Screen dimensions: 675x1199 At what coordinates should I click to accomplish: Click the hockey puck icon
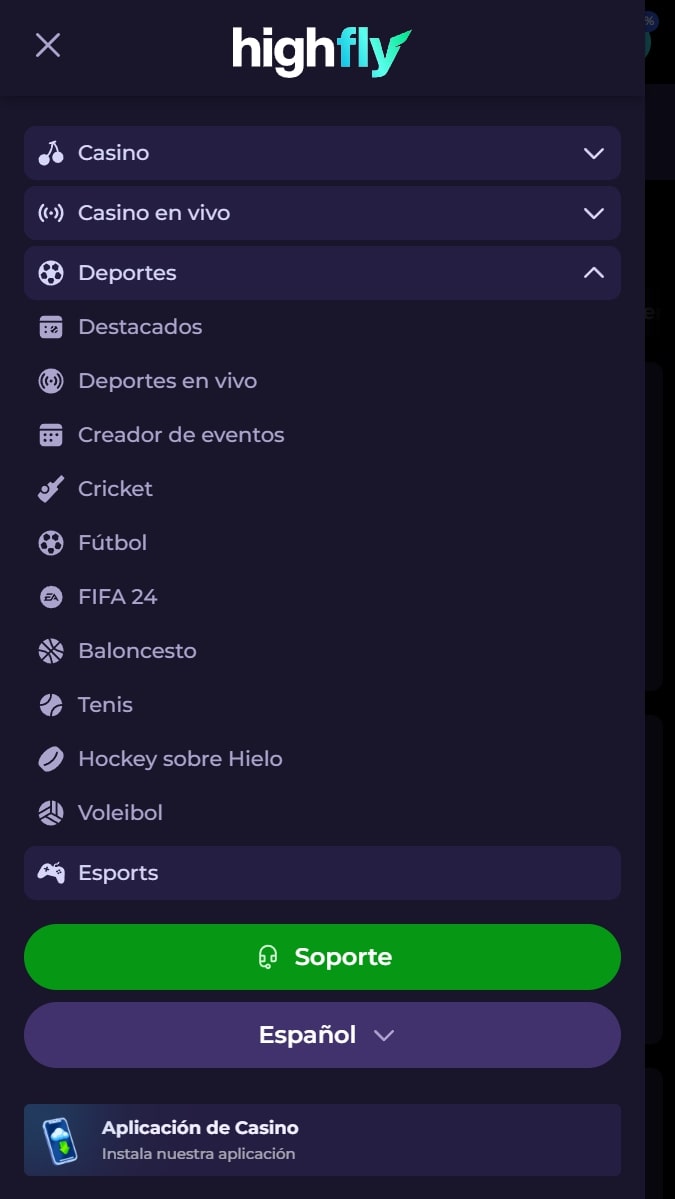50,759
